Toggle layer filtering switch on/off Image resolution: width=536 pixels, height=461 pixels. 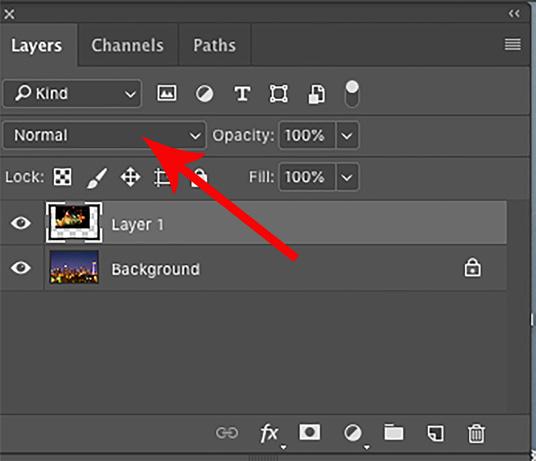click(352, 94)
